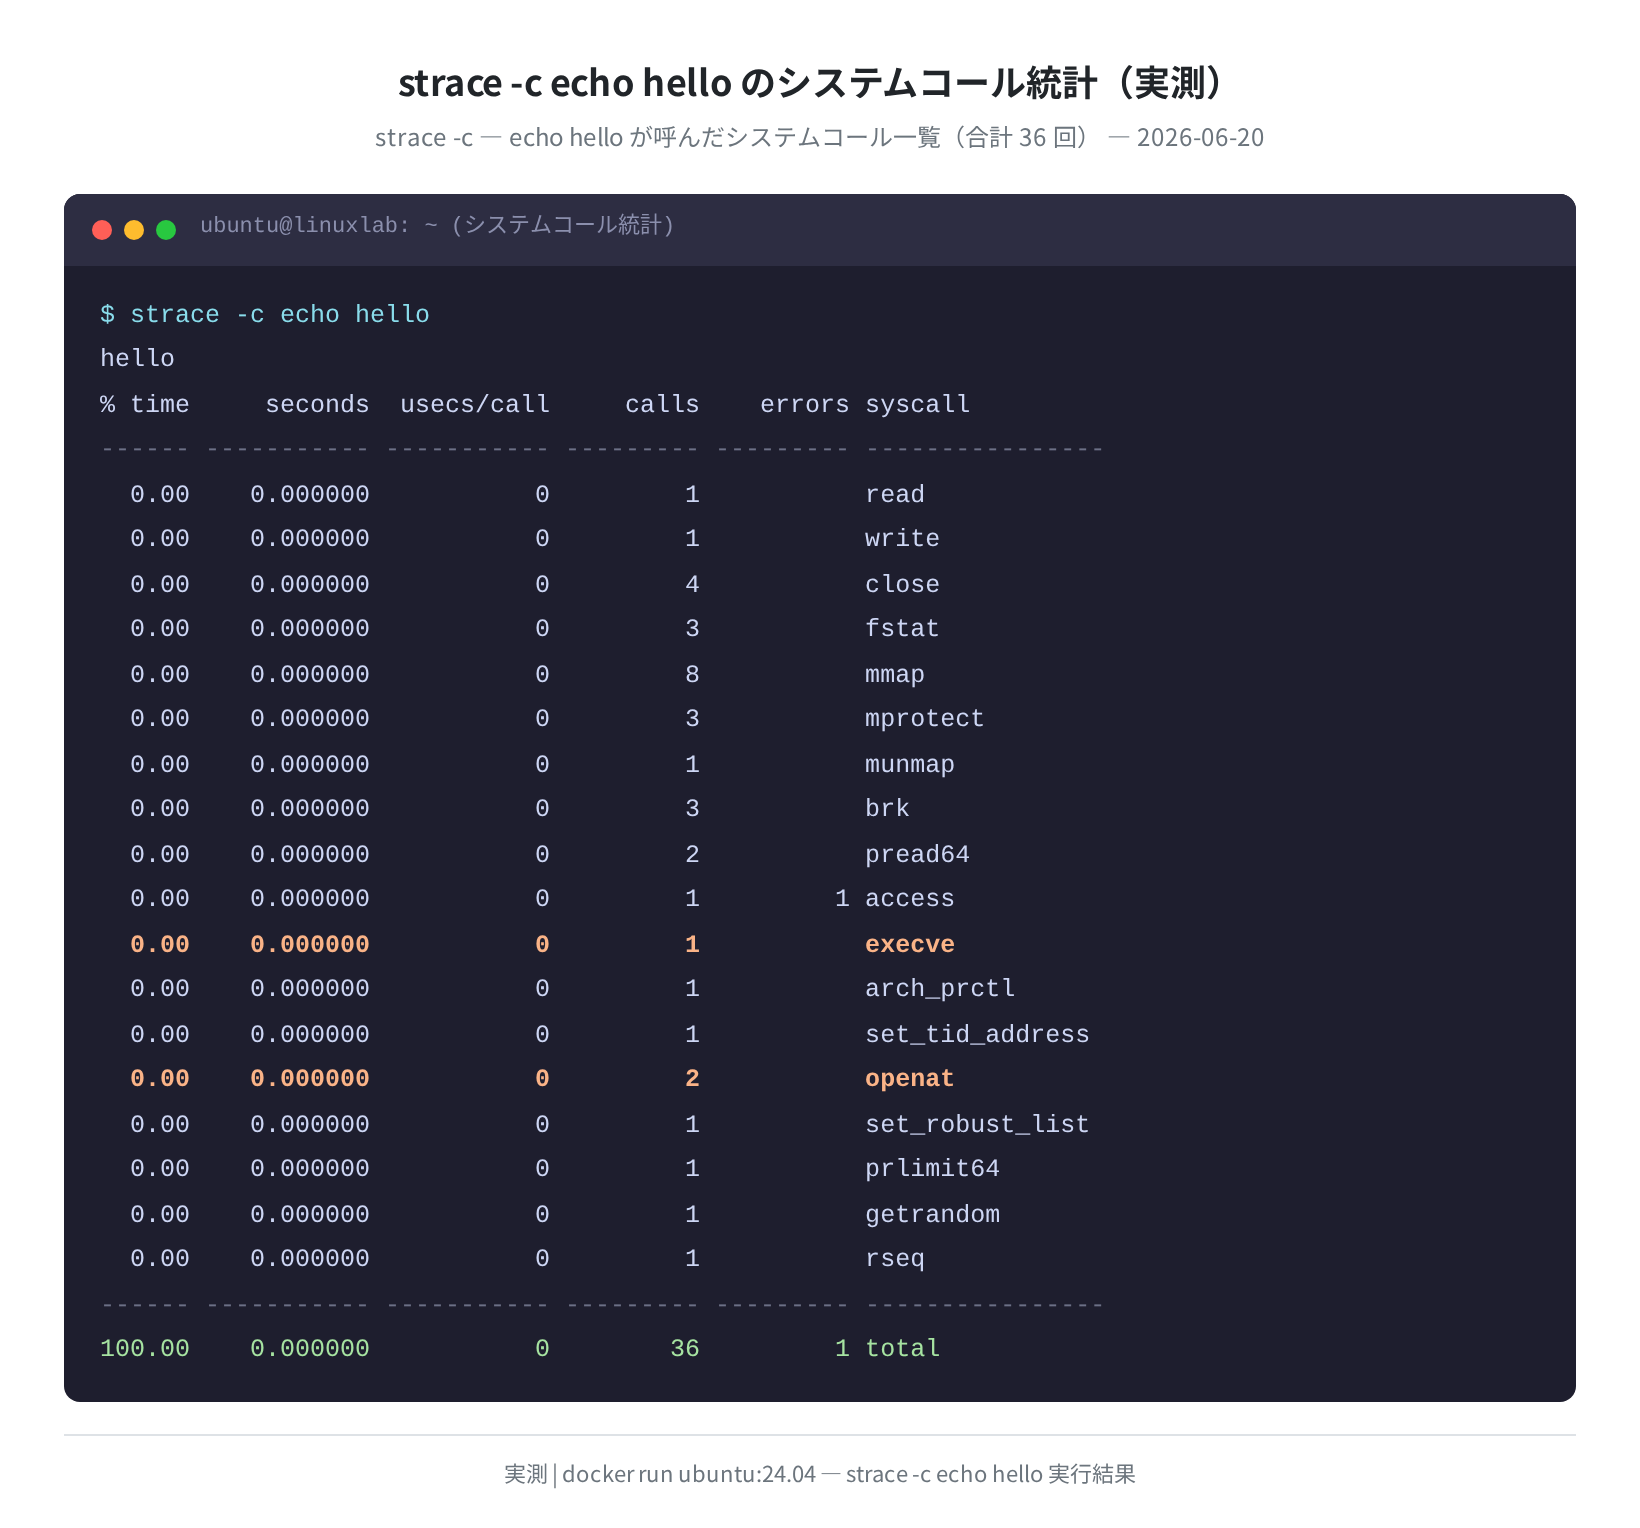The image size is (1640, 1528).
Task: Select the 'prlimit64' syscall name
Action: click(x=932, y=1168)
